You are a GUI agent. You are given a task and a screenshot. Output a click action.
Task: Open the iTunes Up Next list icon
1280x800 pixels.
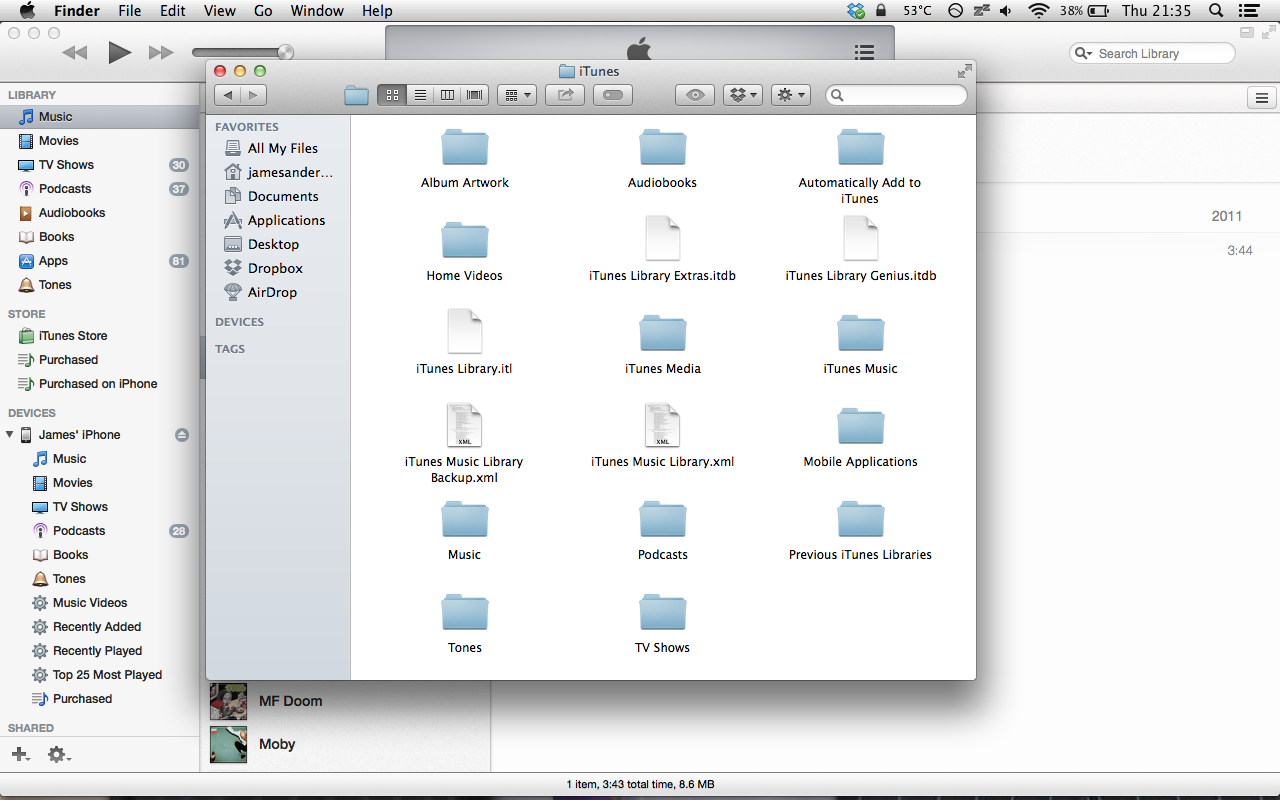click(x=865, y=53)
